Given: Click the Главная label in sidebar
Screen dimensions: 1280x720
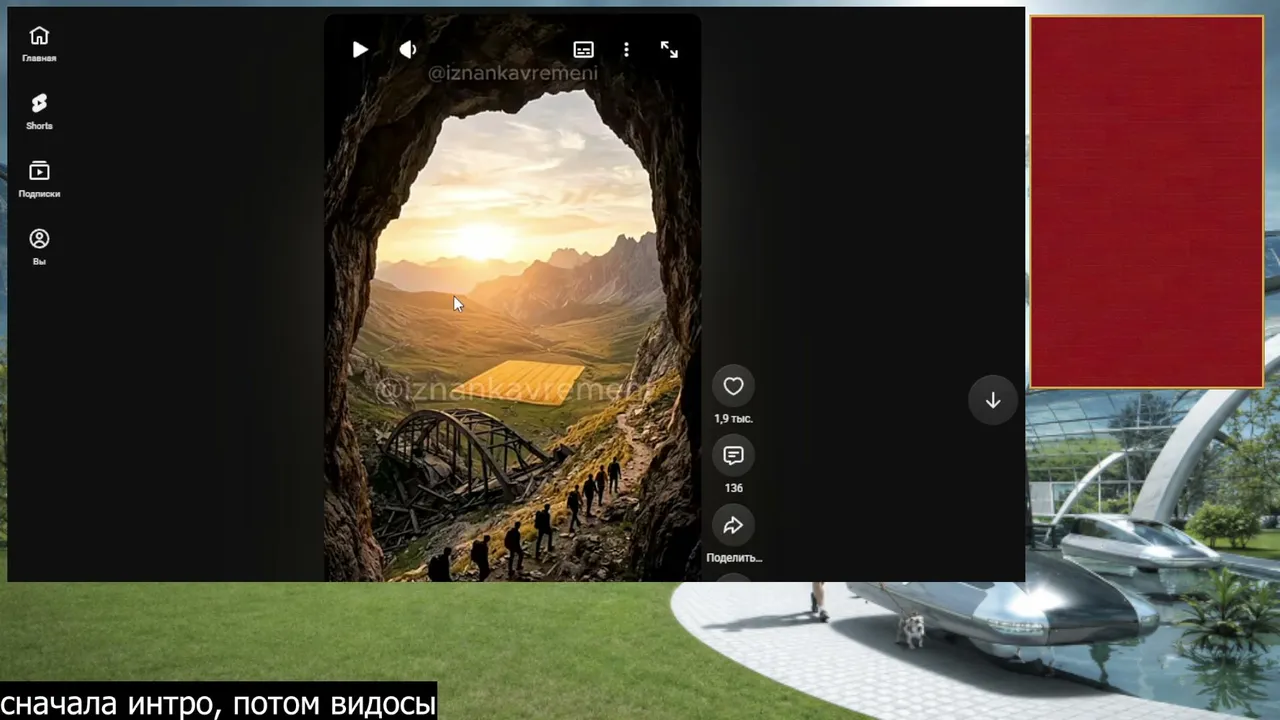Looking at the screenshot, I should [39, 58].
